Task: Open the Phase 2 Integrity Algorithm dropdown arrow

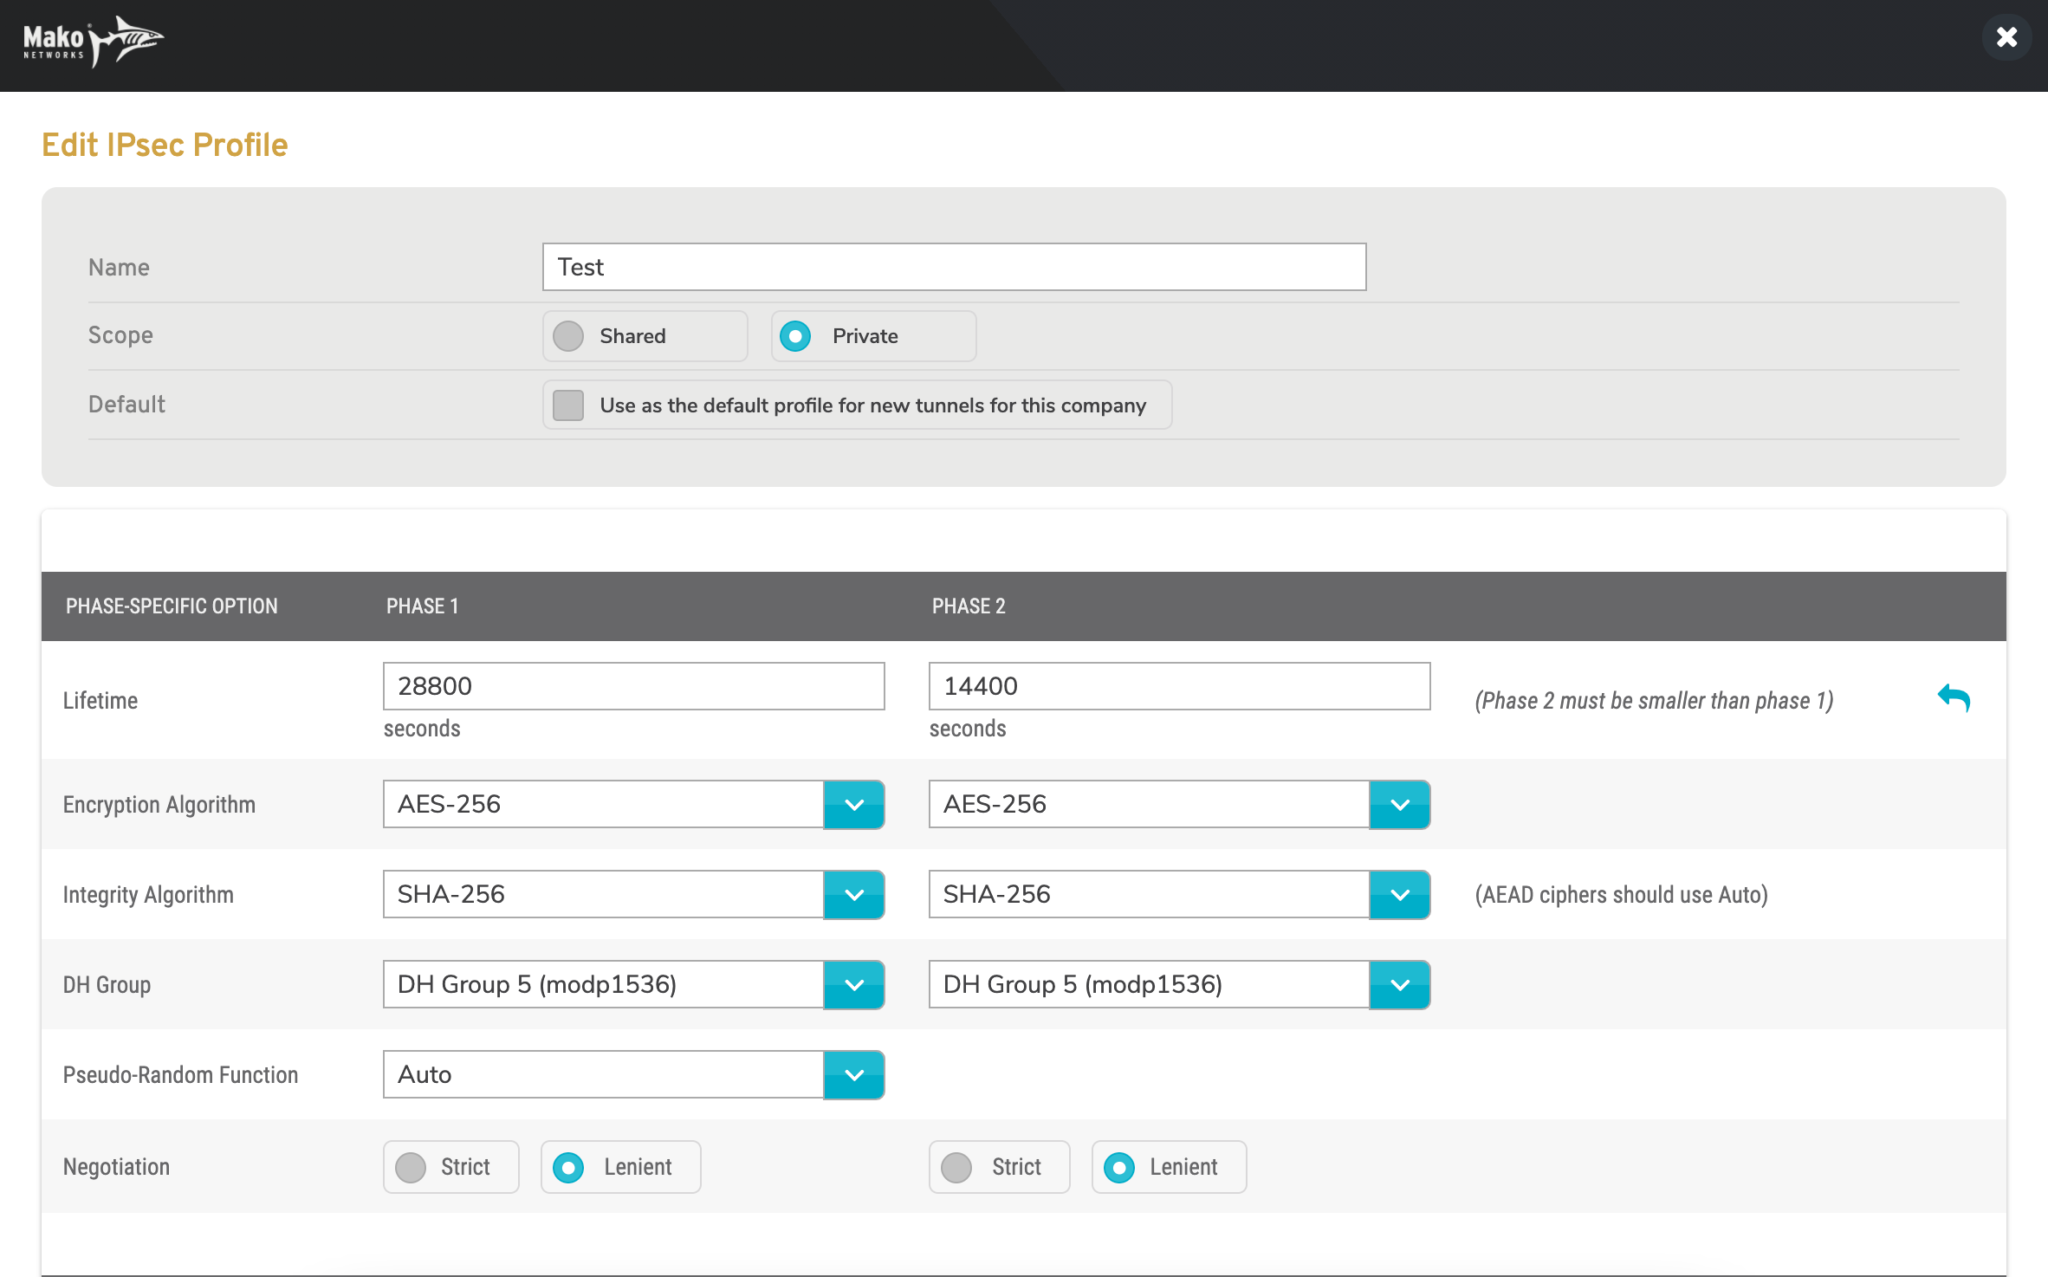Action: 1400,894
